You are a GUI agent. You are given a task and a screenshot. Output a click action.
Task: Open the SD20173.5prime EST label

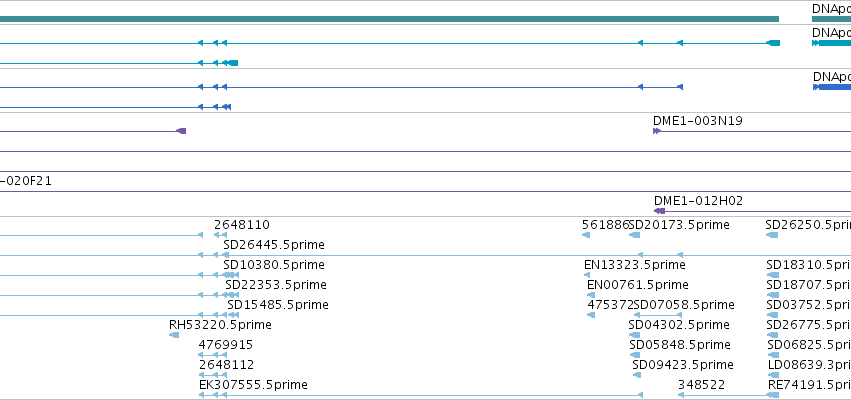(x=679, y=225)
